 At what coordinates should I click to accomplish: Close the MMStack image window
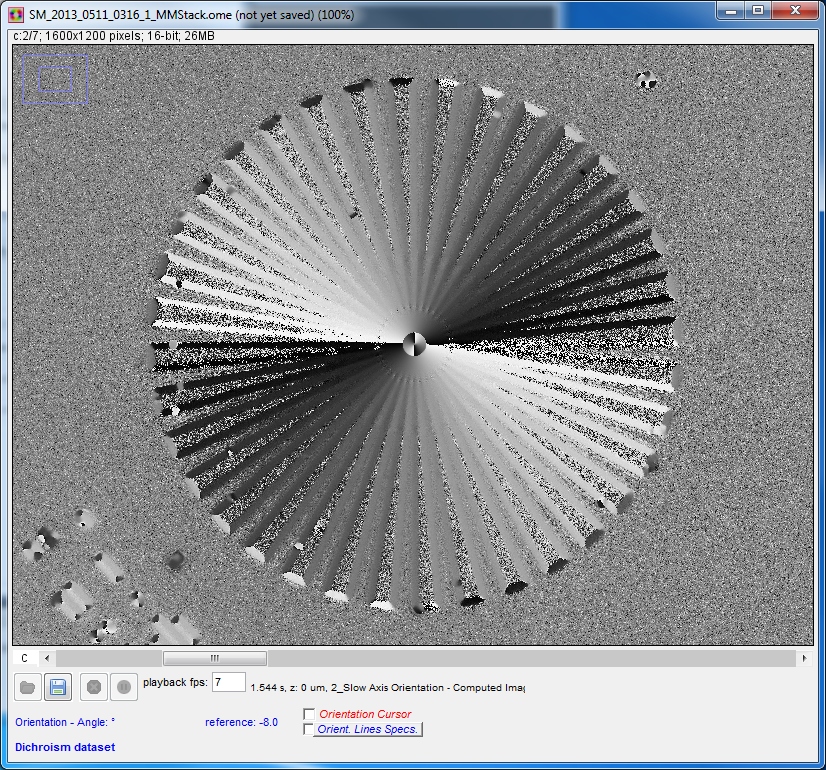(x=795, y=12)
